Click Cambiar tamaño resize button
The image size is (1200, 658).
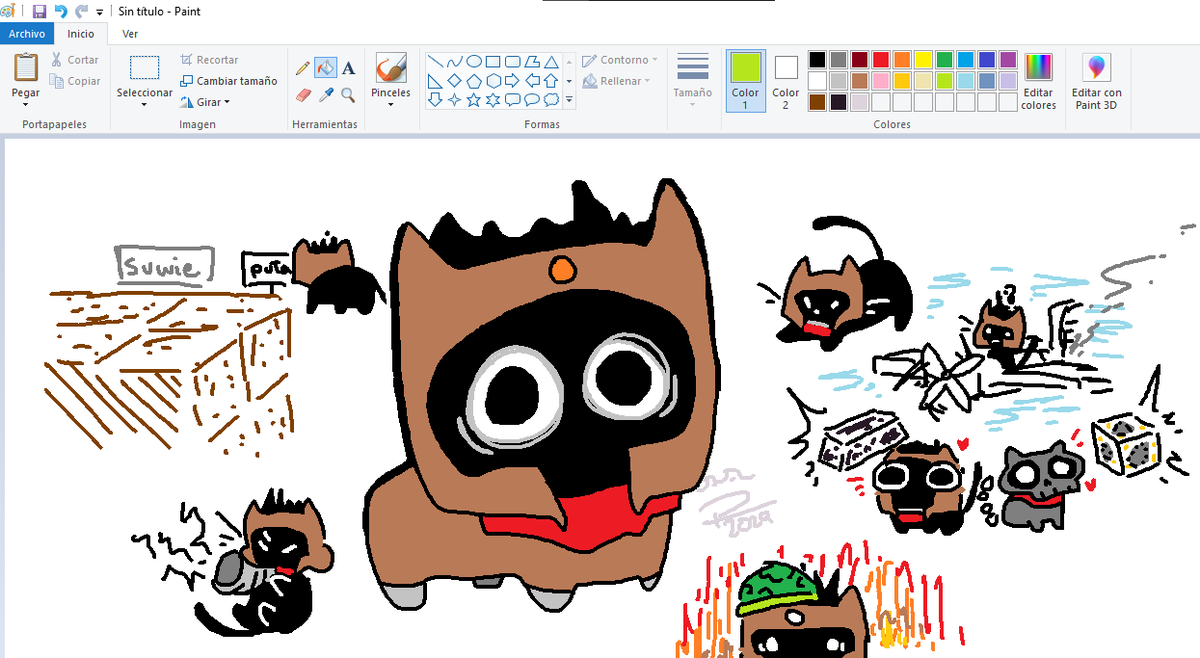click(x=229, y=81)
